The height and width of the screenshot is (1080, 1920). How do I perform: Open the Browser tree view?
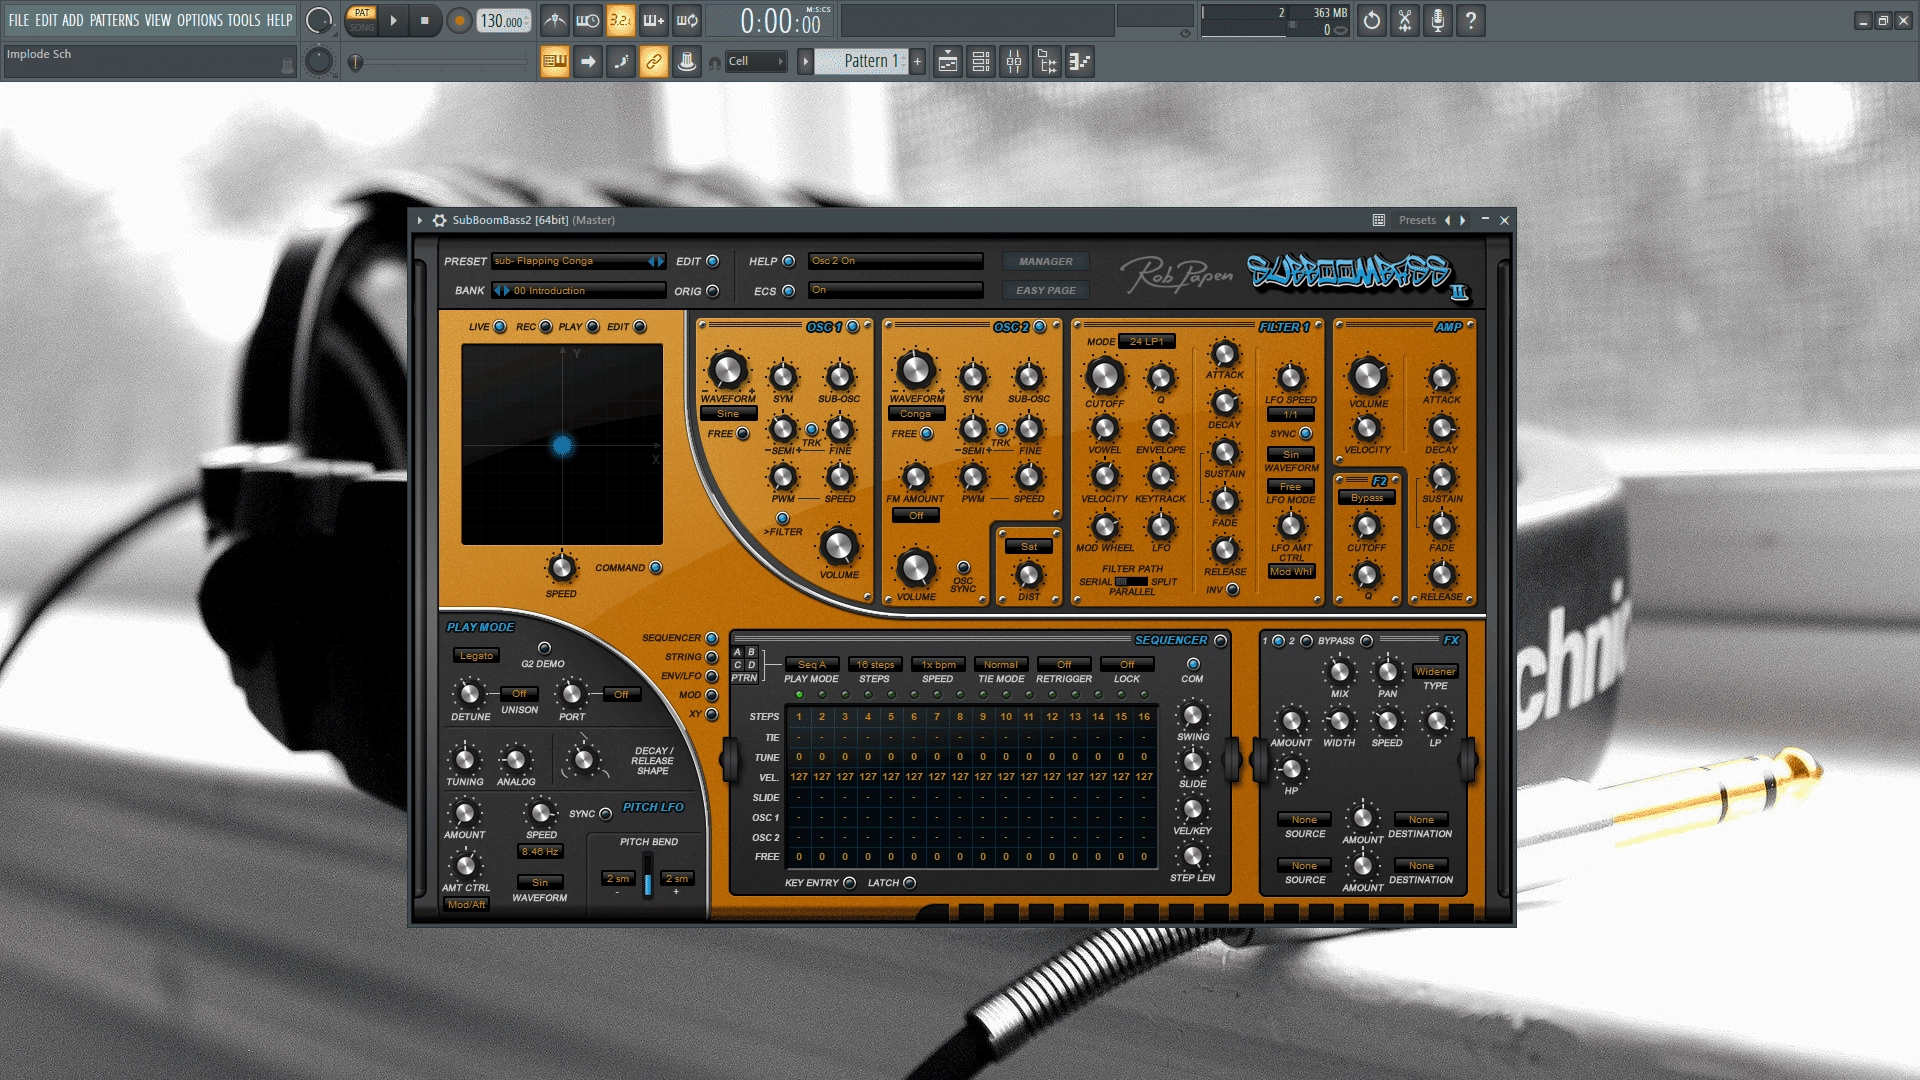click(x=1047, y=62)
